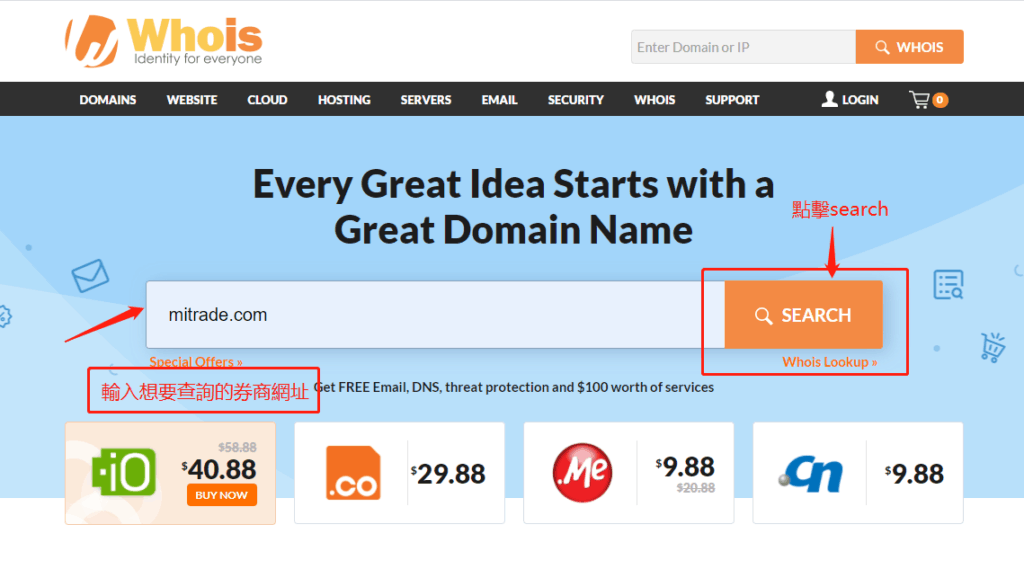Click the cart item count badge
The image size is (1024, 569).
click(940, 100)
